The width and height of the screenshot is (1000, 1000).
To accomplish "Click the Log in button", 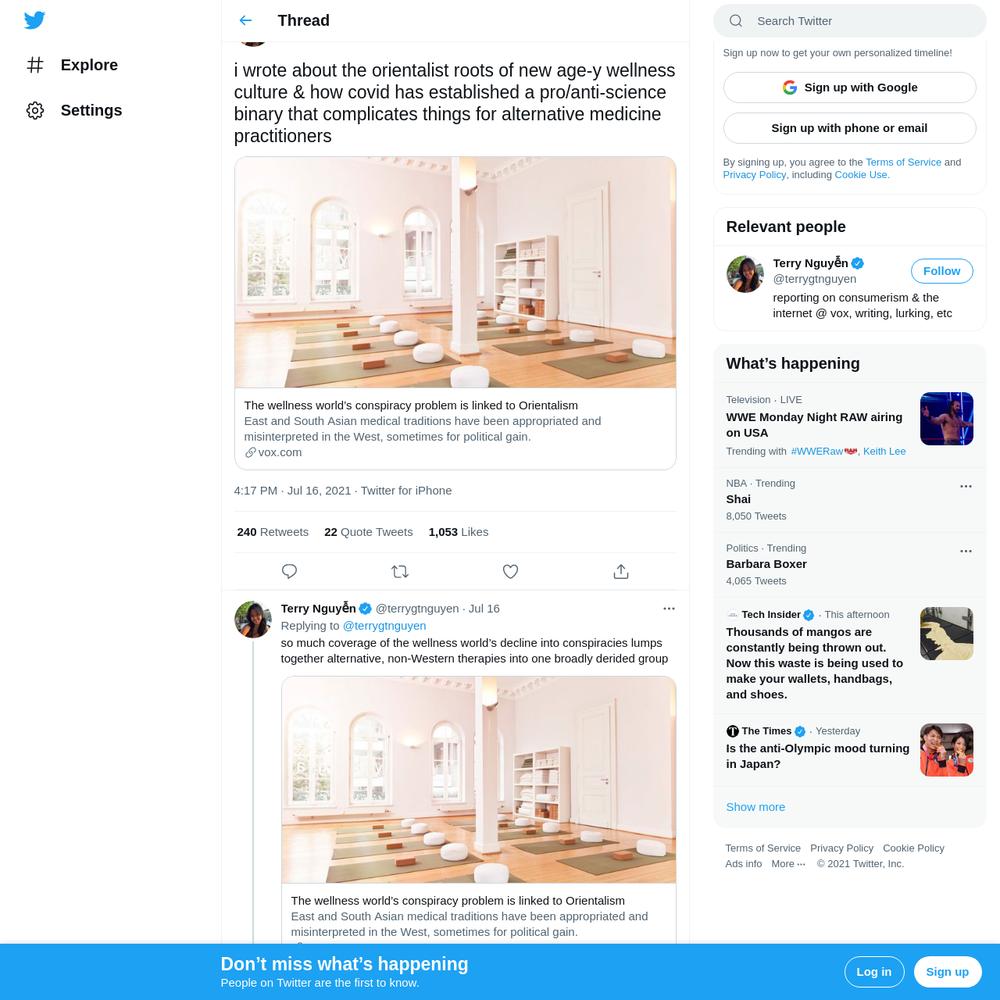I will pos(874,972).
